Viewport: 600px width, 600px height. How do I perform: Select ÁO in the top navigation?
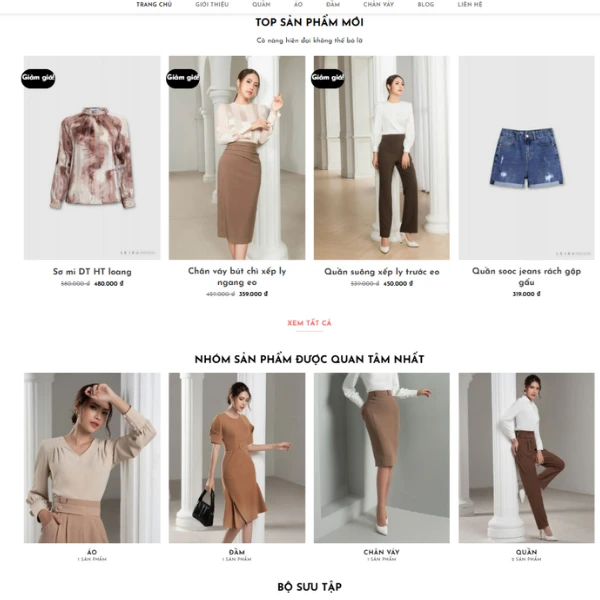pyautogui.click(x=298, y=5)
